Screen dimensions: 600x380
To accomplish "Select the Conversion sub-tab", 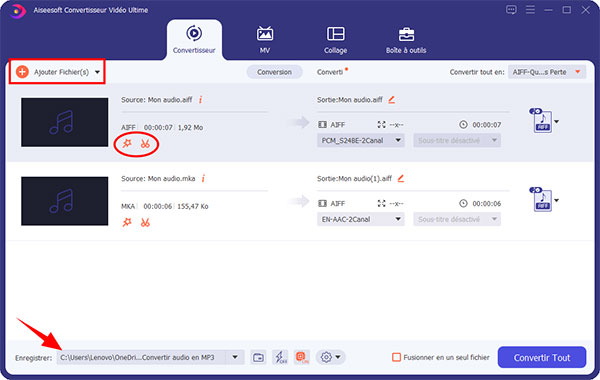I will point(274,72).
